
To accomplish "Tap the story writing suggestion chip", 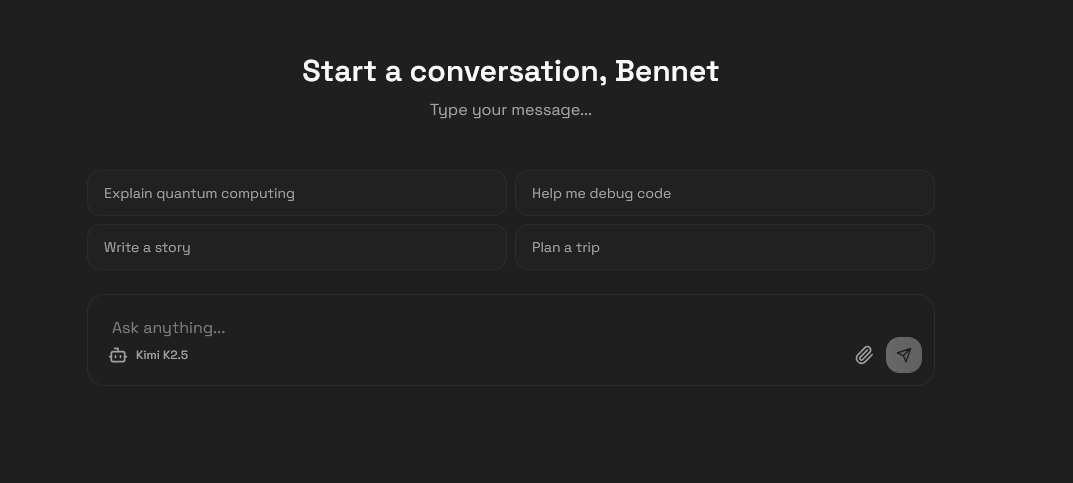I will click(x=297, y=247).
